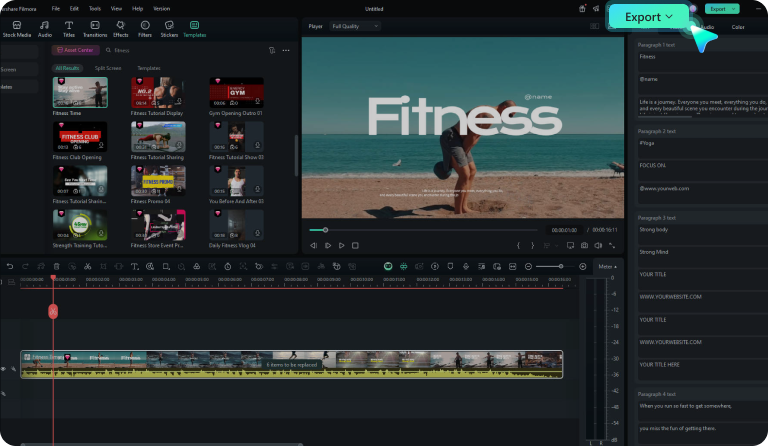Image resolution: width=768 pixels, height=446 pixels.
Task: Open the Stock Media panel
Action: 17,29
